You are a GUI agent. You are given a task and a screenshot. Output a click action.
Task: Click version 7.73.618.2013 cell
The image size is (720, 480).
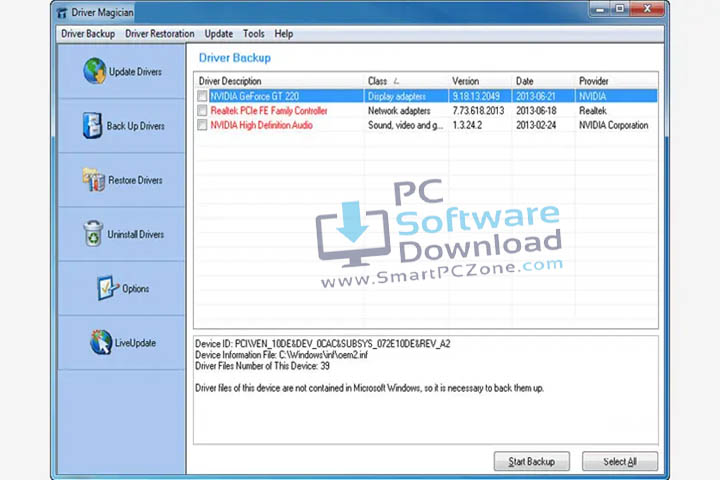click(478, 111)
